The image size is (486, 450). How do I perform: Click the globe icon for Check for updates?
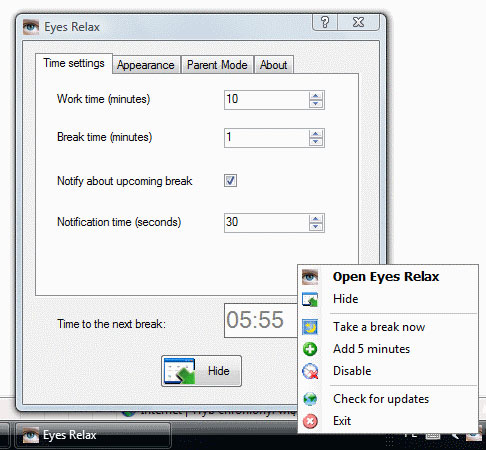click(310, 399)
